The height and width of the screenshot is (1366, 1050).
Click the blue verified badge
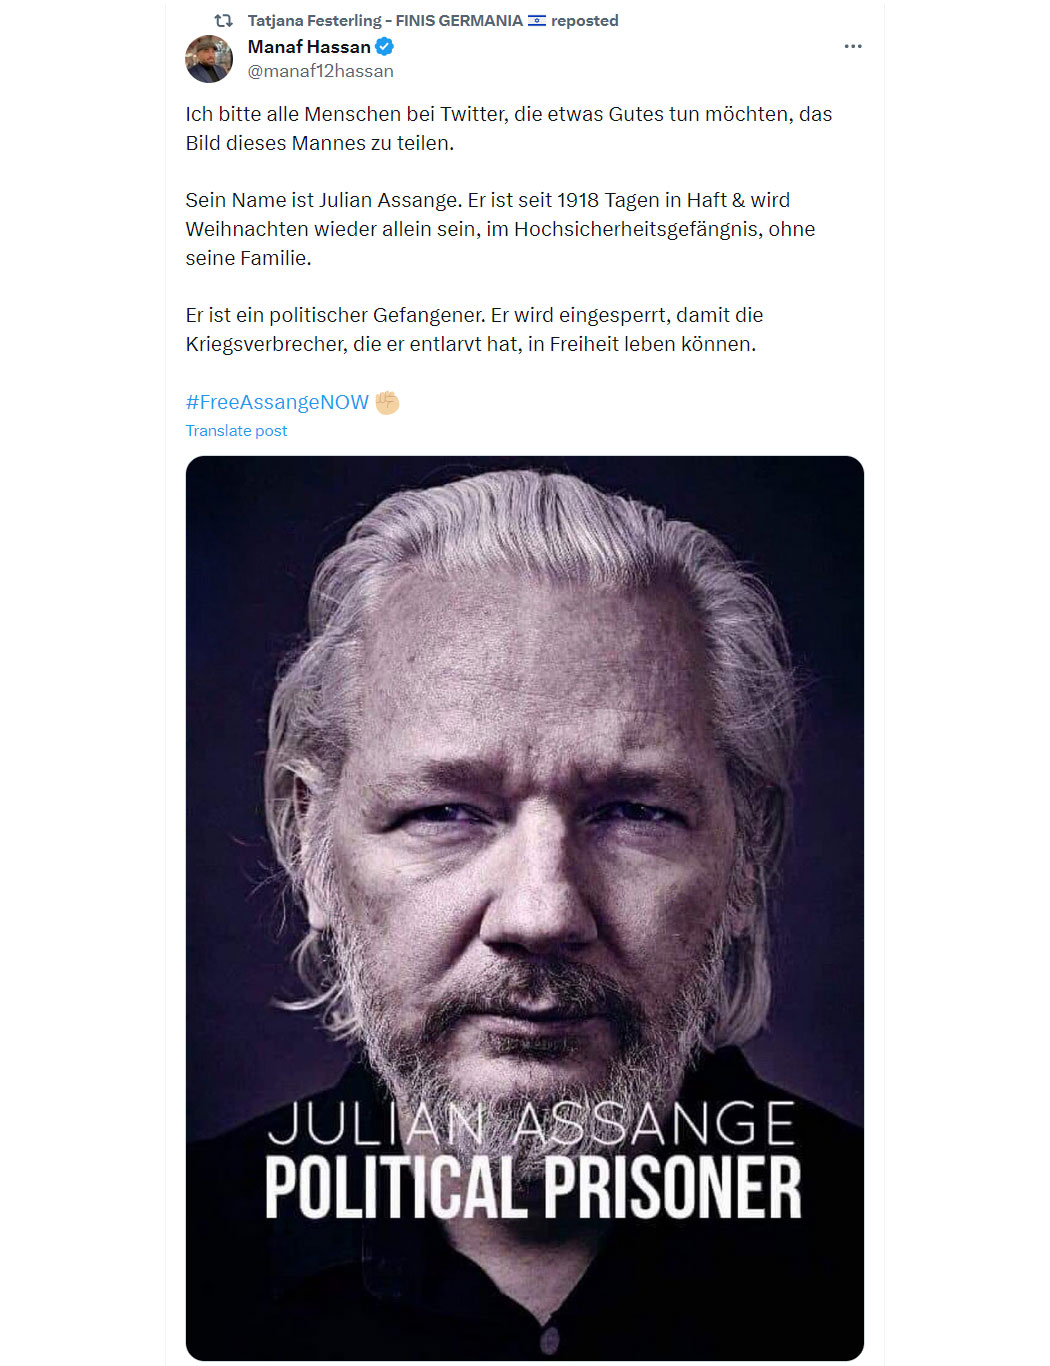pyautogui.click(x=385, y=46)
